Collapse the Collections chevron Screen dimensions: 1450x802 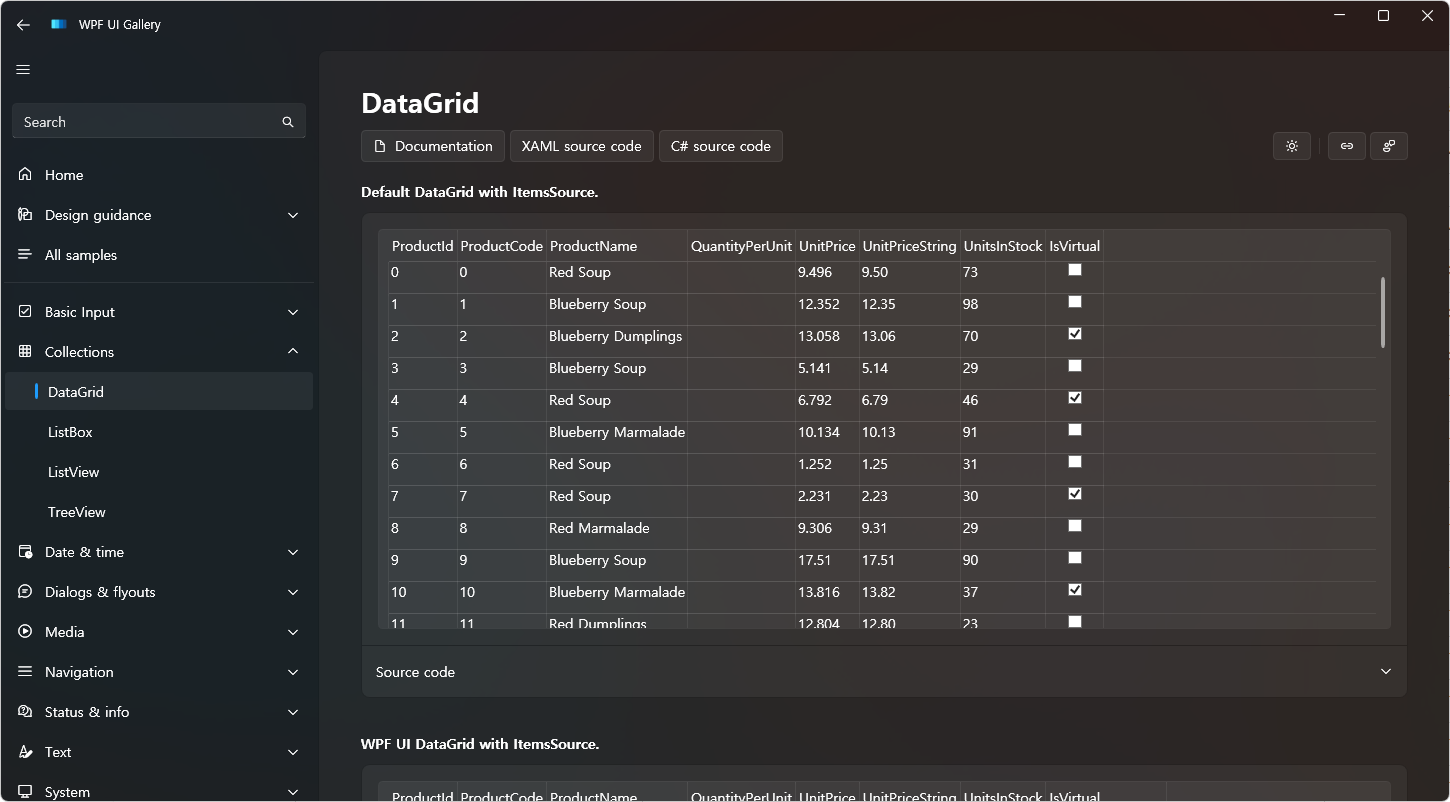click(293, 351)
